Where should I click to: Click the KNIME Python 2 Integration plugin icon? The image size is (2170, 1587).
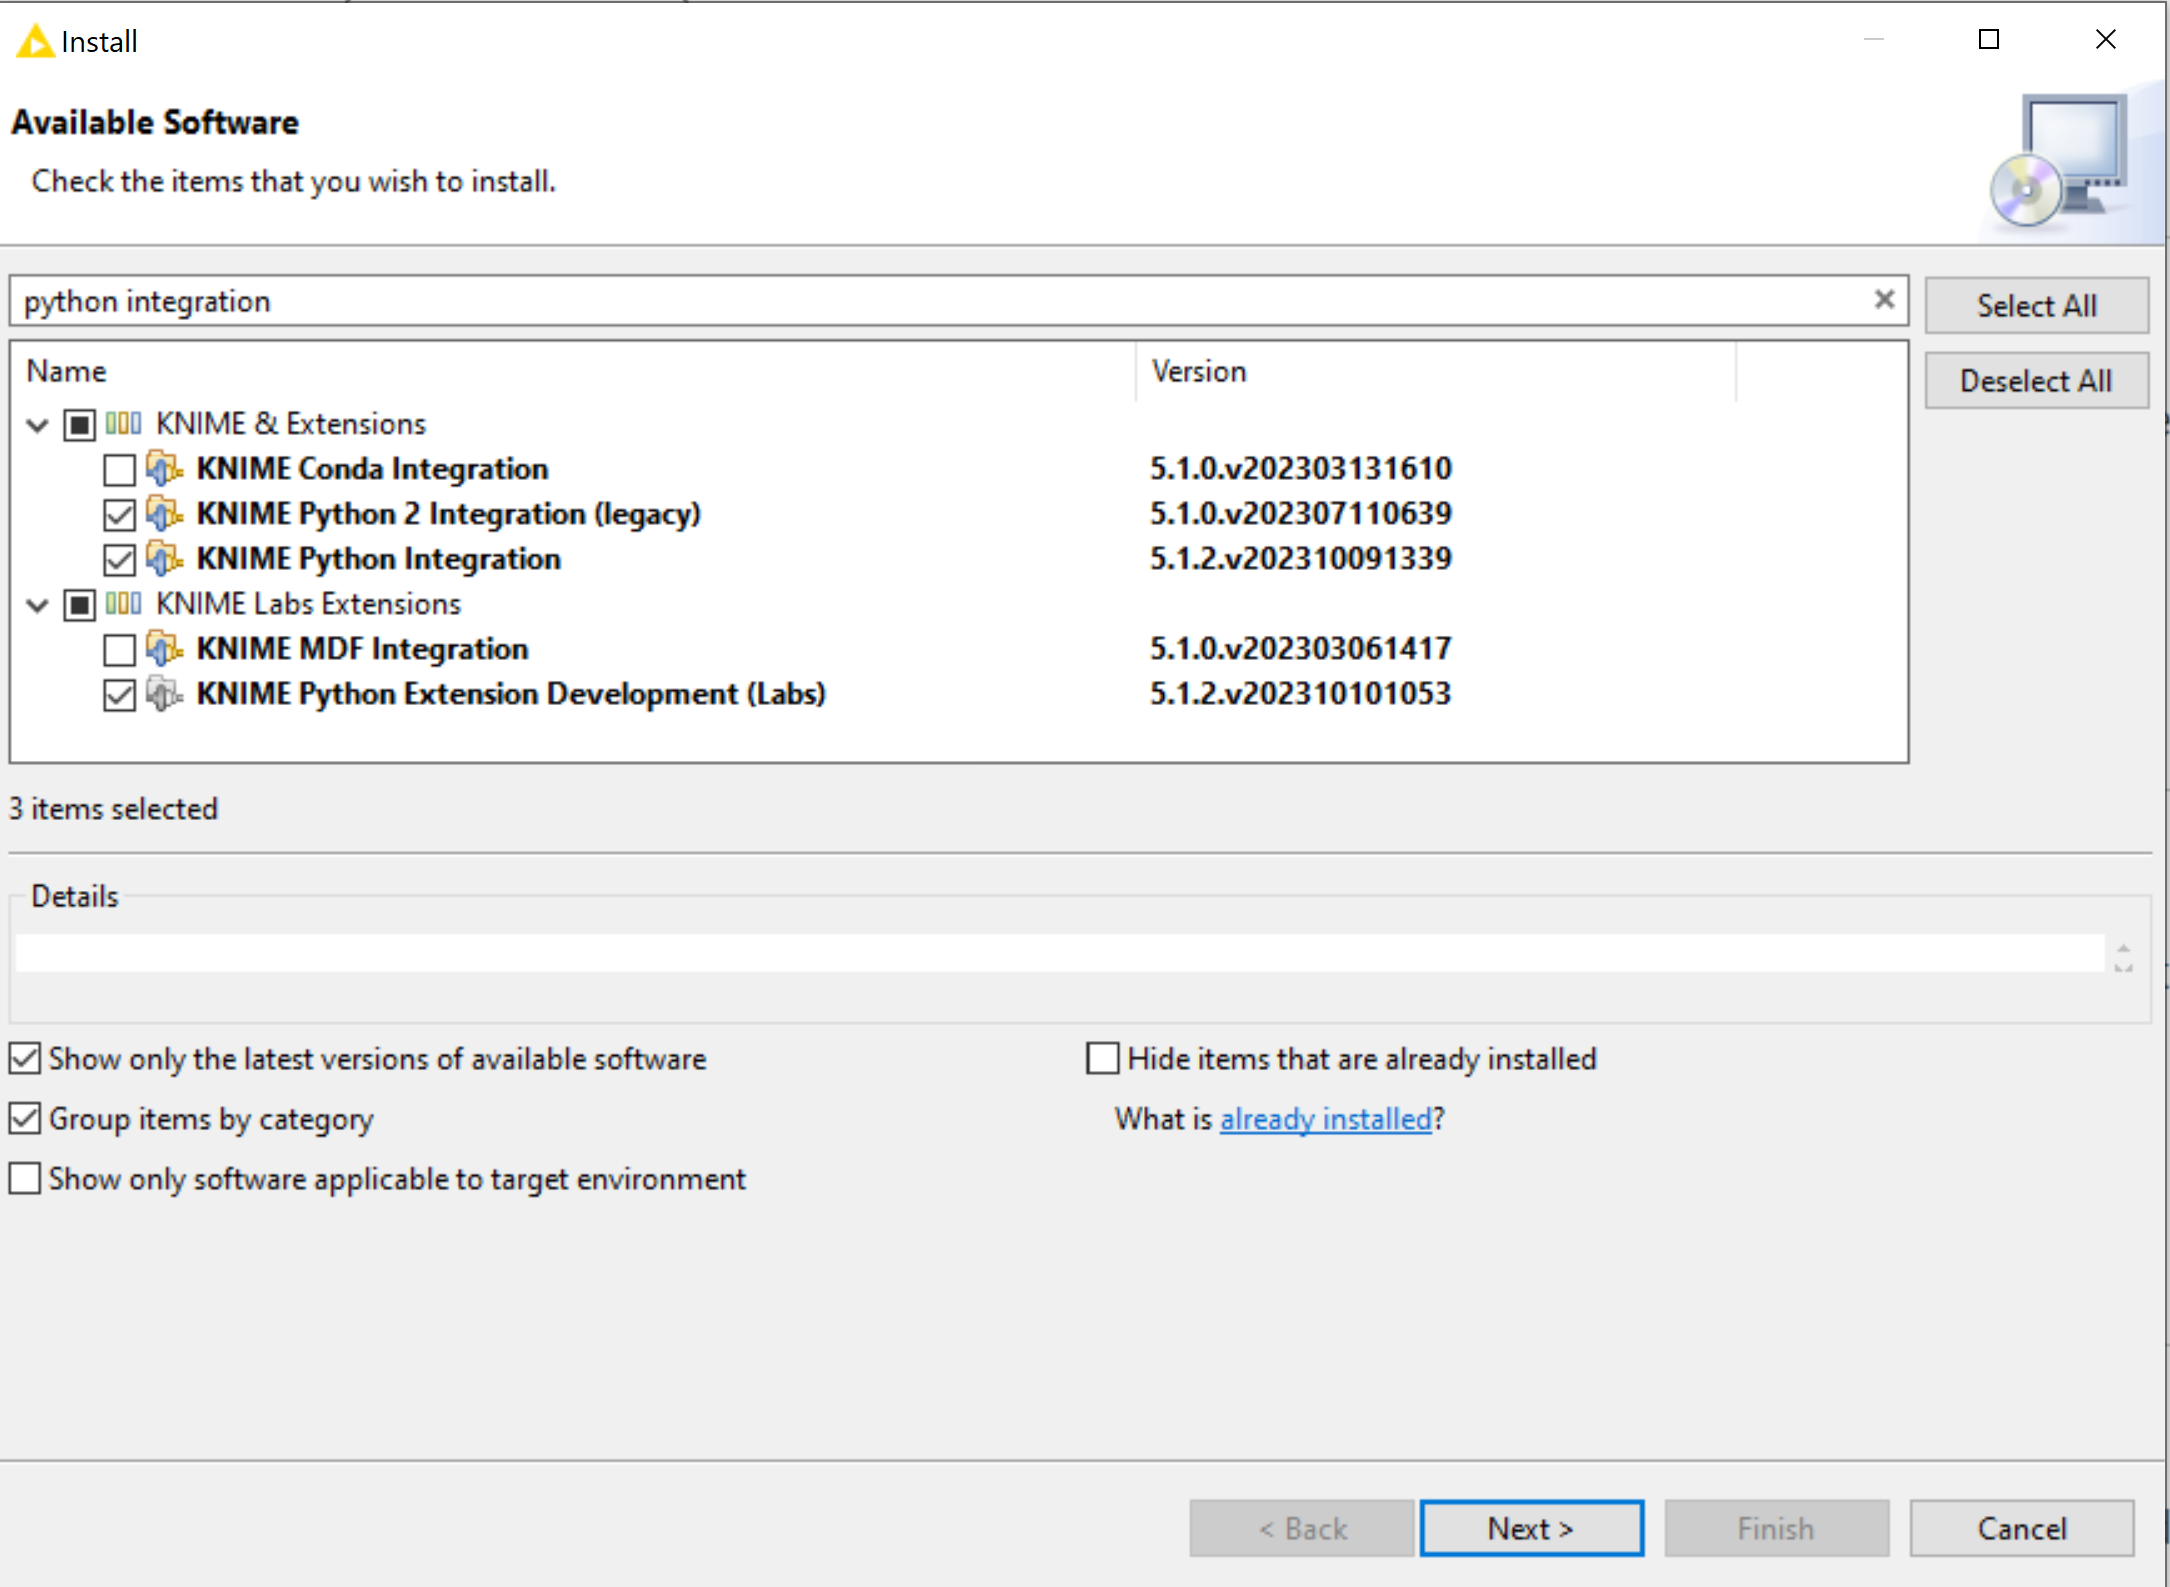click(164, 513)
